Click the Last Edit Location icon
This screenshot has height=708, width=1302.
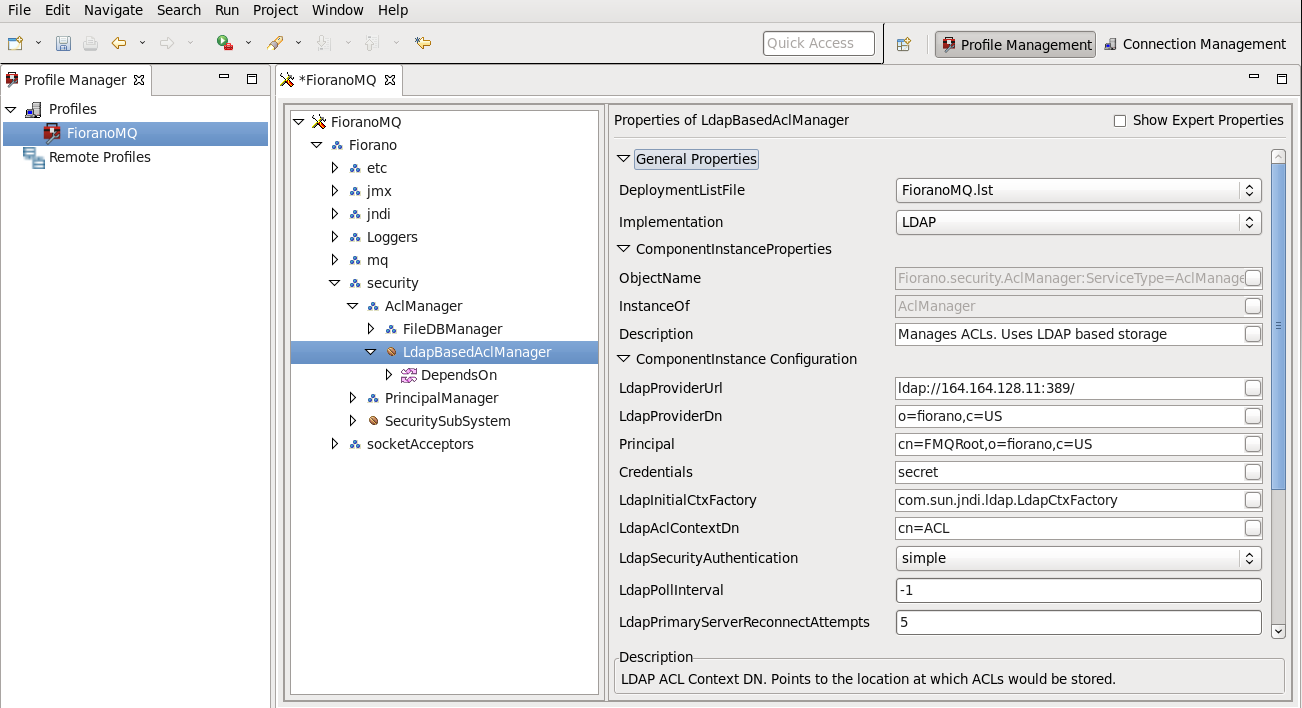pyautogui.click(x=423, y=43)
